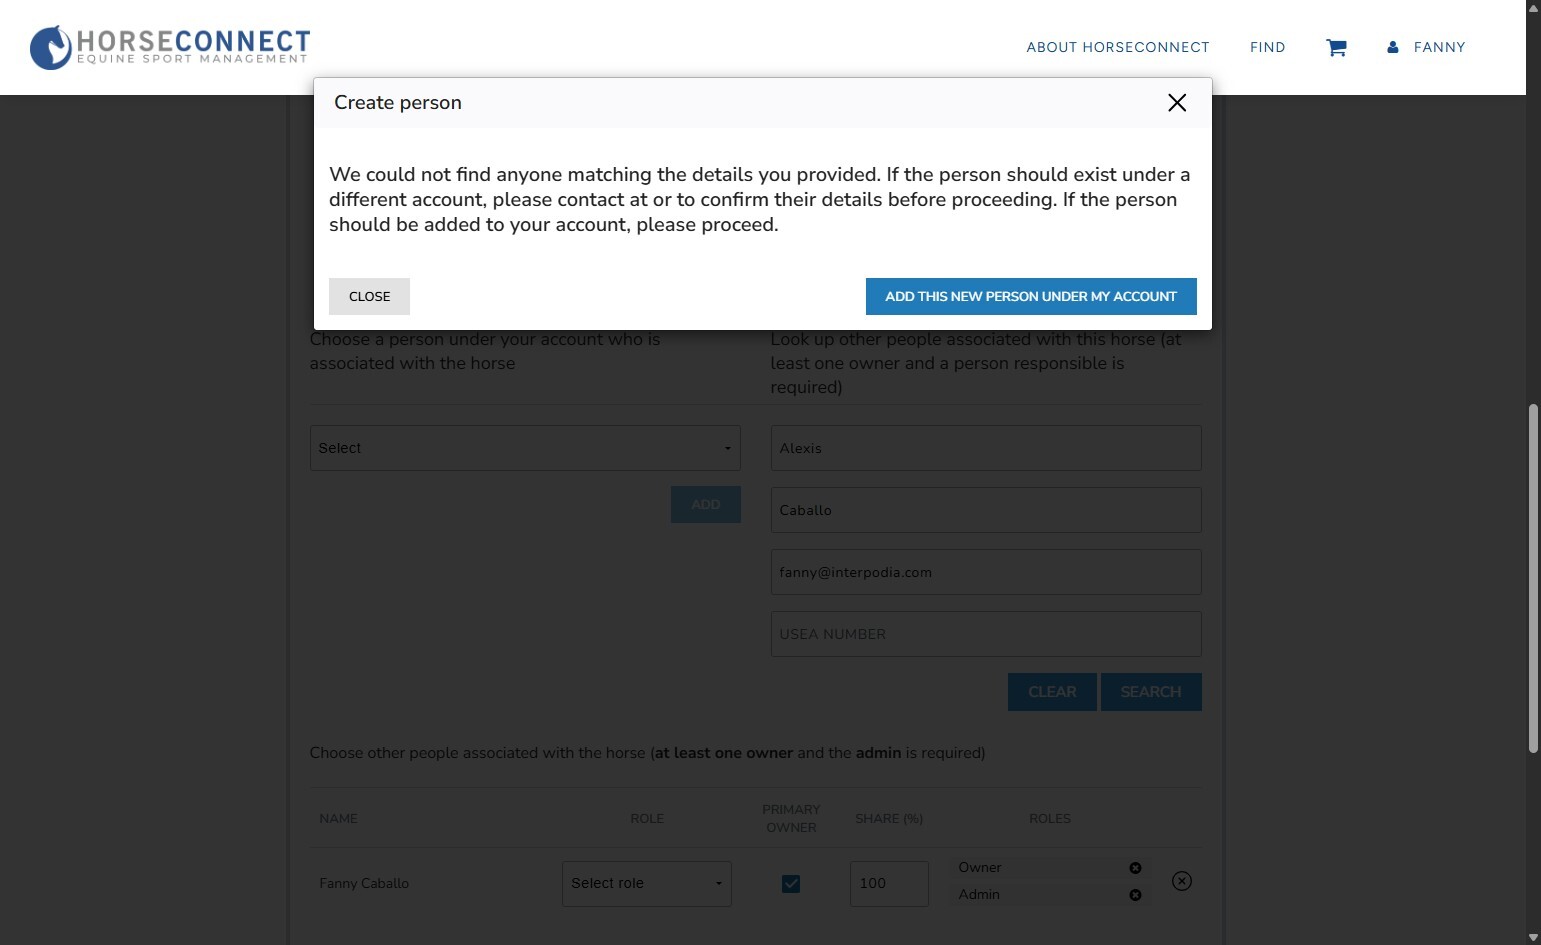Open the Select person dropdown

(525, 448)
